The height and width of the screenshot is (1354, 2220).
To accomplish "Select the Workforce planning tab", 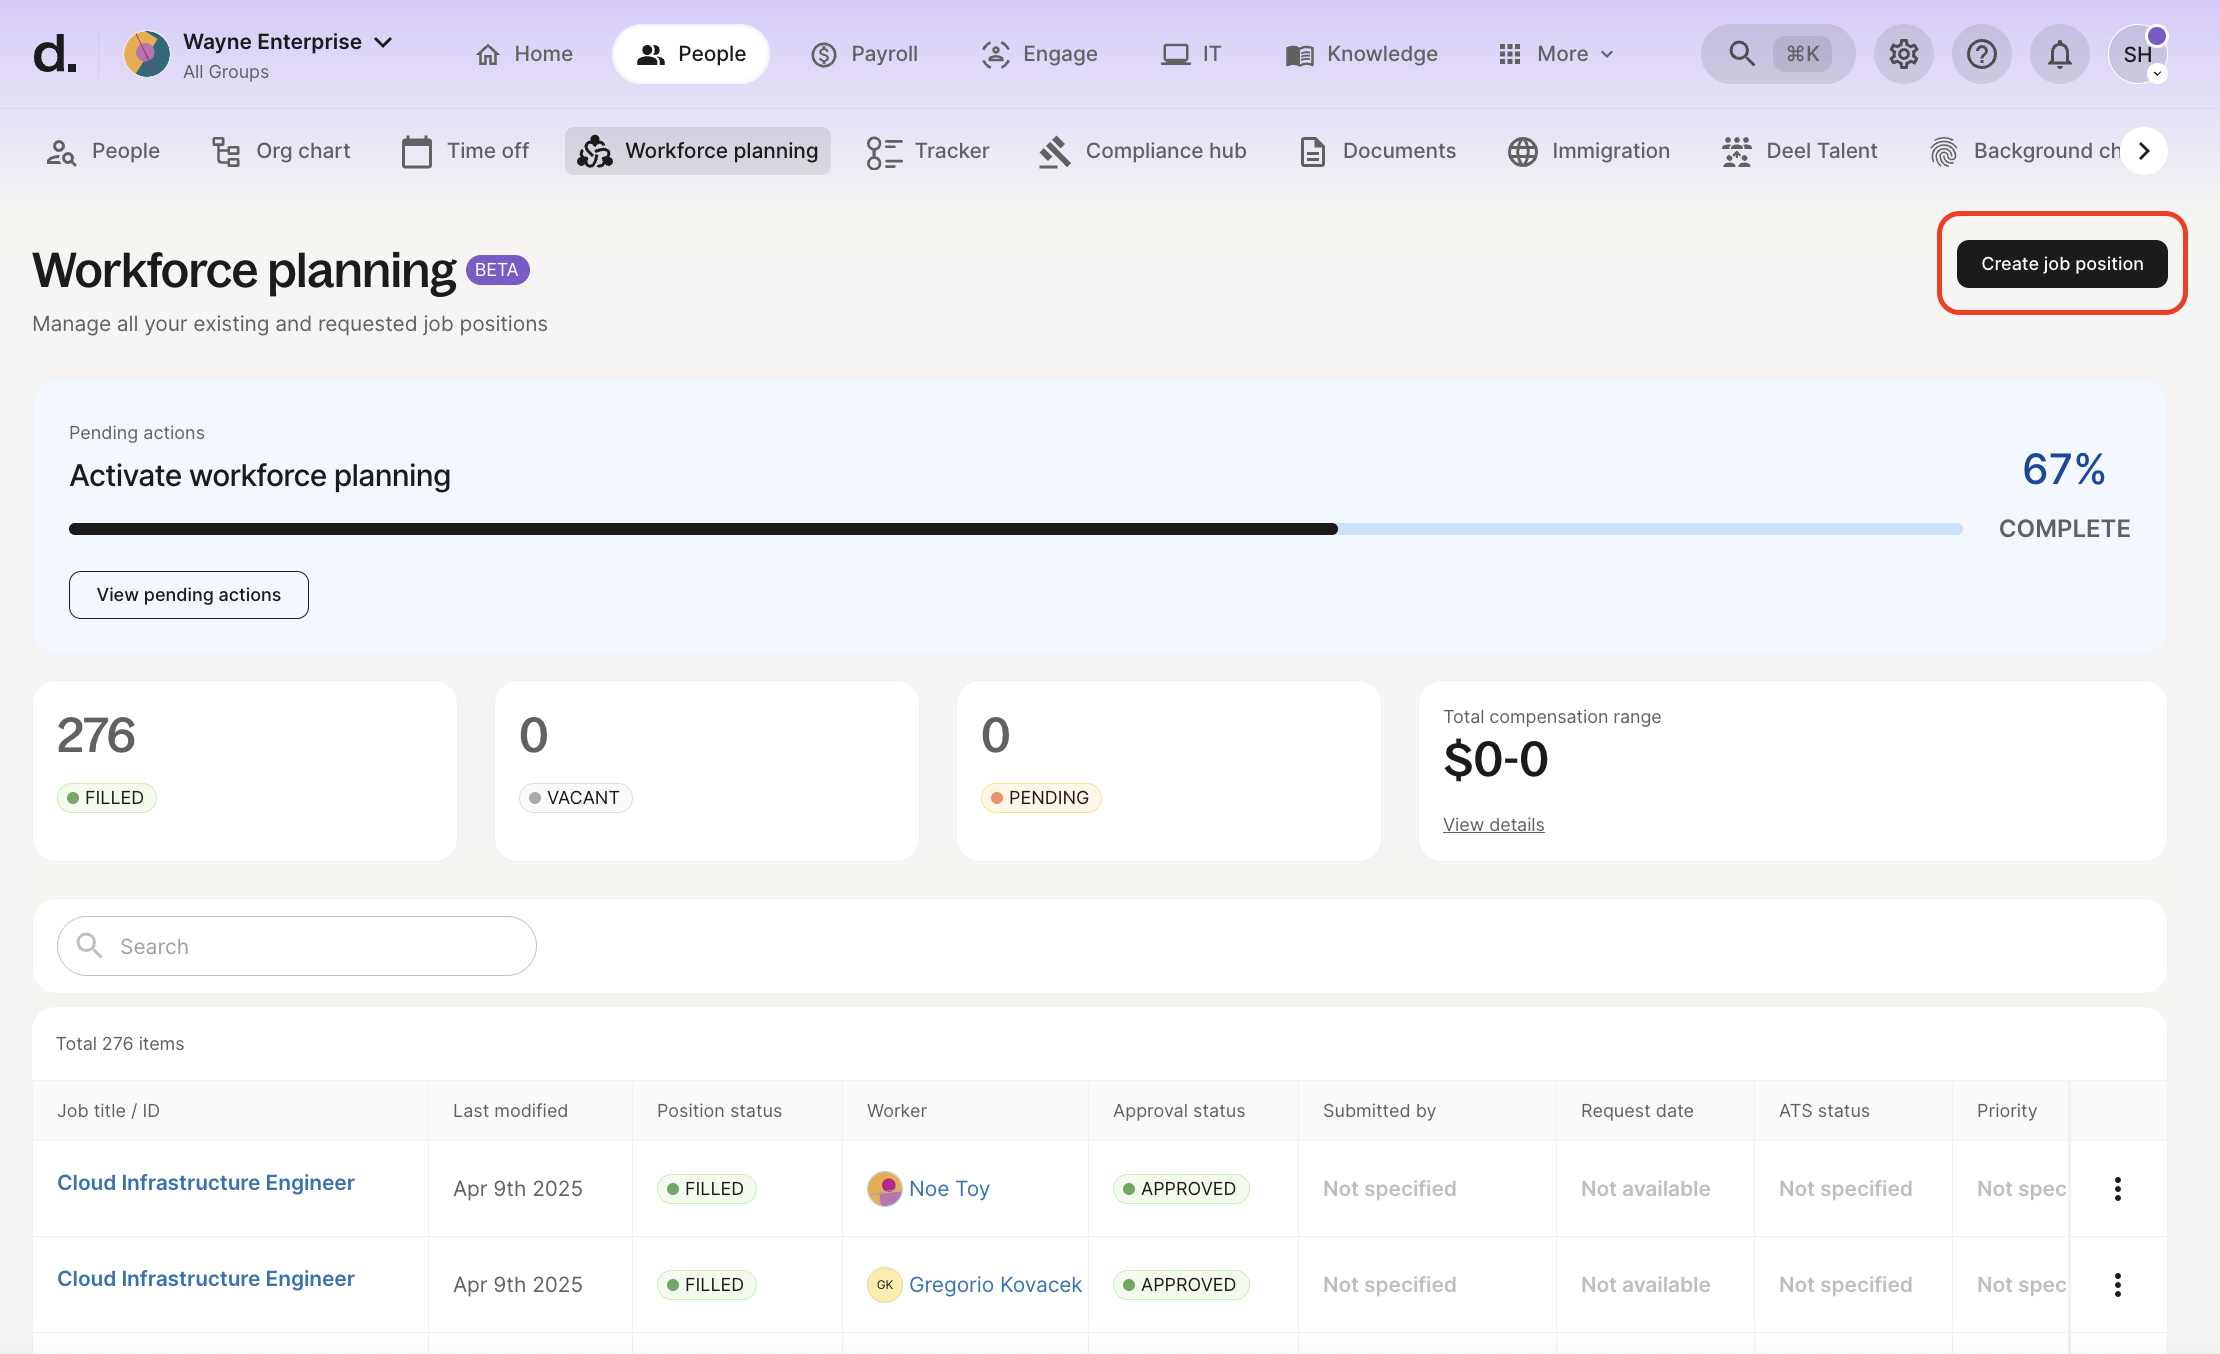I will coord(698,151).
